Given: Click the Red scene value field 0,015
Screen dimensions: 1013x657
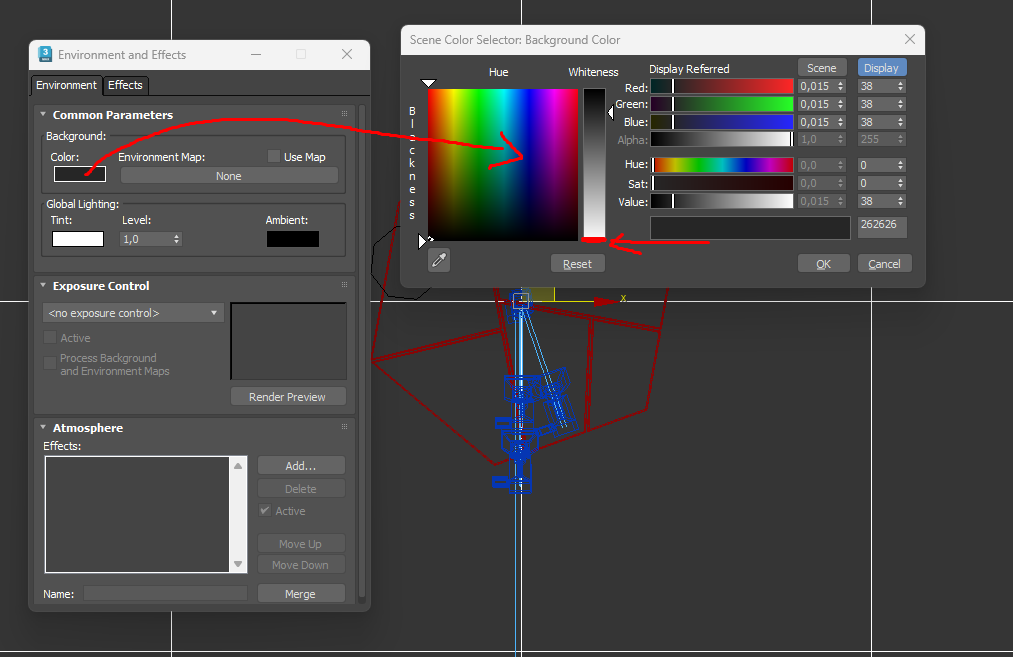Looking at the screenshot, I should pos(816,86).
